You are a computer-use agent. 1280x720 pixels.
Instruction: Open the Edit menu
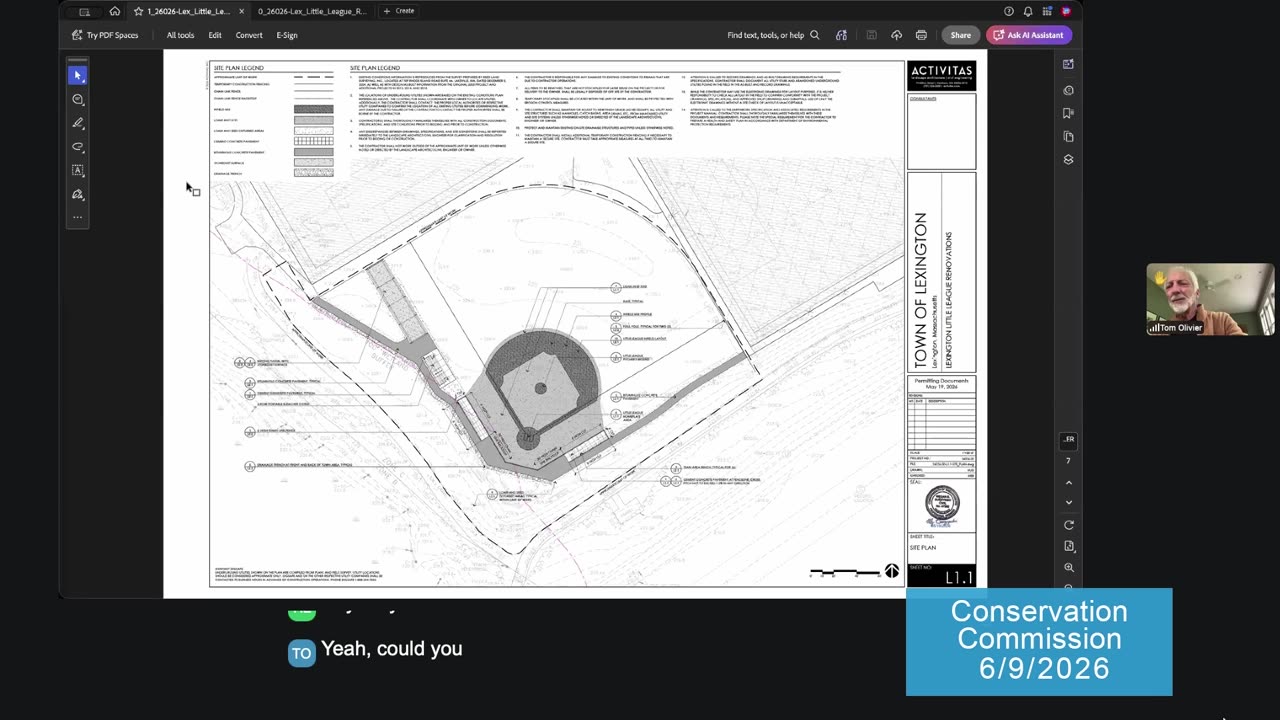point(215,35)
